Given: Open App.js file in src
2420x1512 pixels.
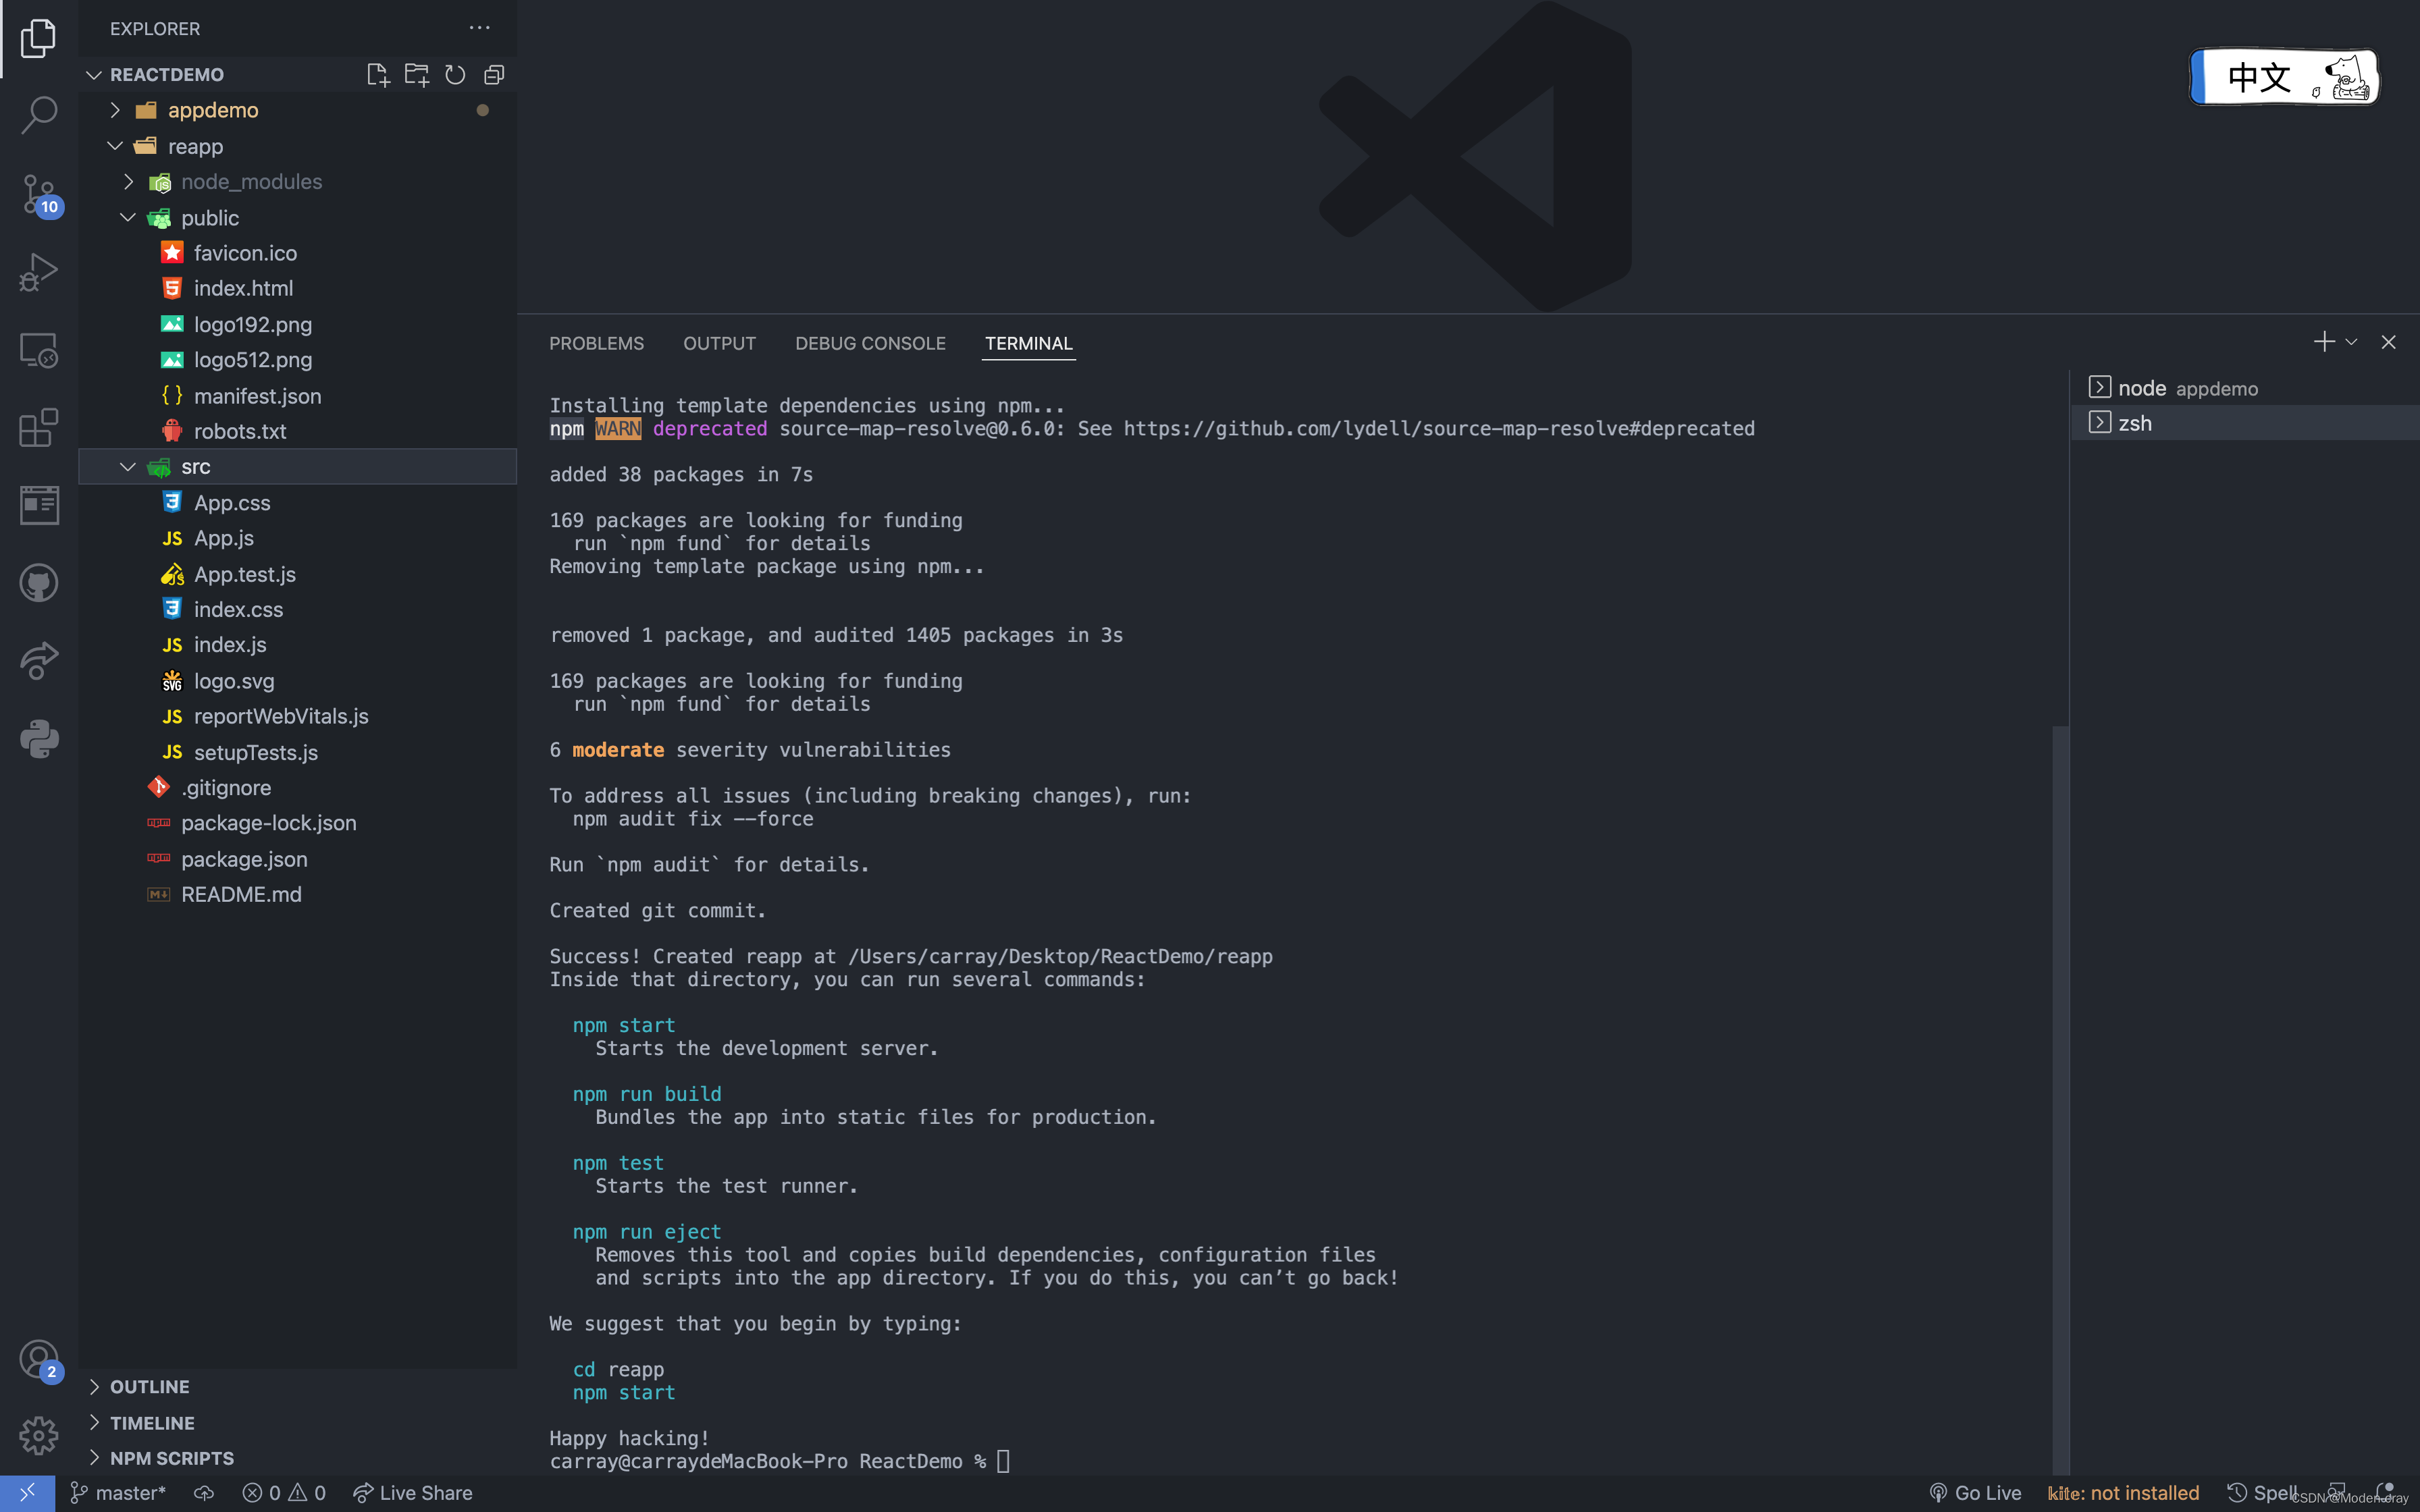Looking at the screenshot, I should click(x=224, y=538).
